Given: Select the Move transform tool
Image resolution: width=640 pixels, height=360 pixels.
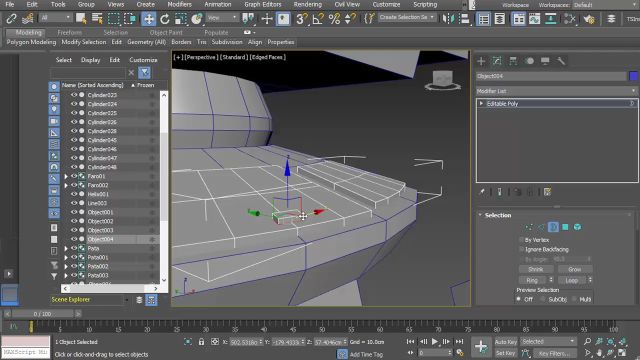Looking at the screenshot, I should pyautogui.click(x=149, y=19).
